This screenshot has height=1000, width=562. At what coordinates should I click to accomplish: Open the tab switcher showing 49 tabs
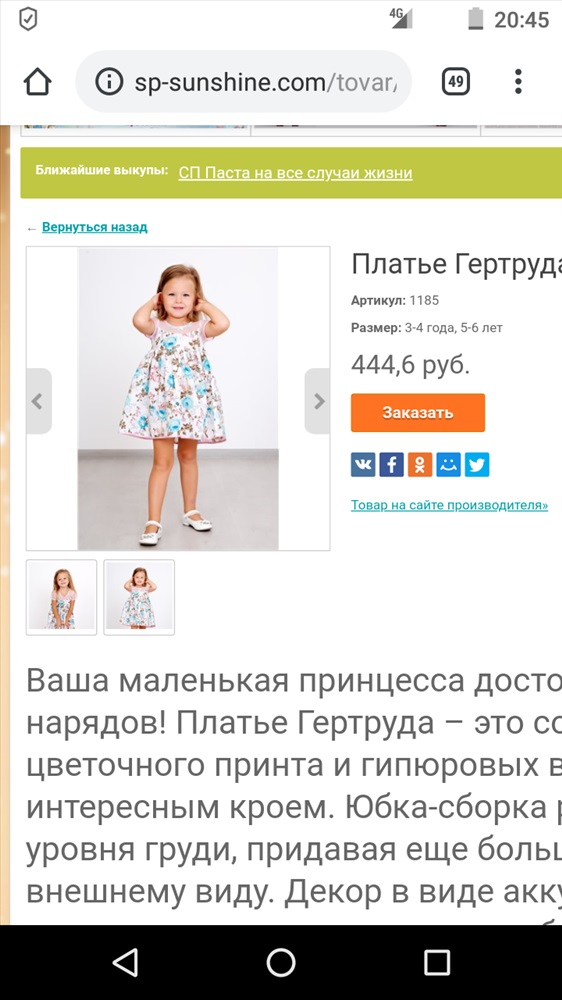455,82
